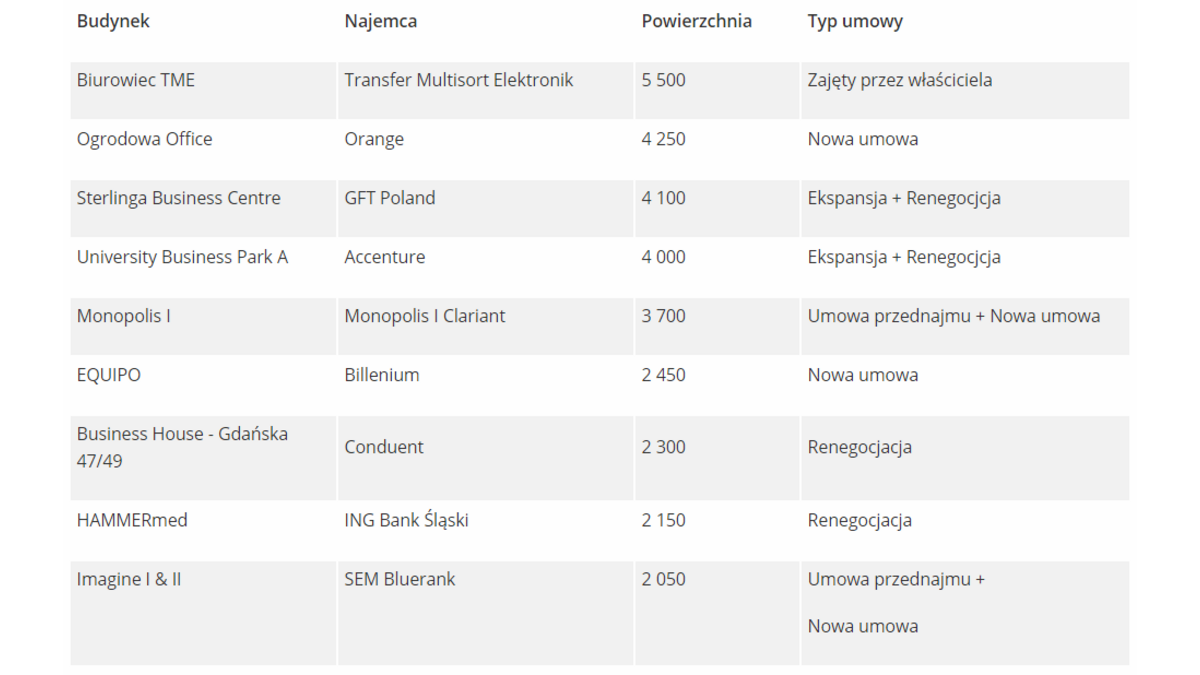Click the GFT Poland tenant cell
Image resolution: width=1200 pixels, height=675 pixels.
pyautogui.click(x=390, y=198)
